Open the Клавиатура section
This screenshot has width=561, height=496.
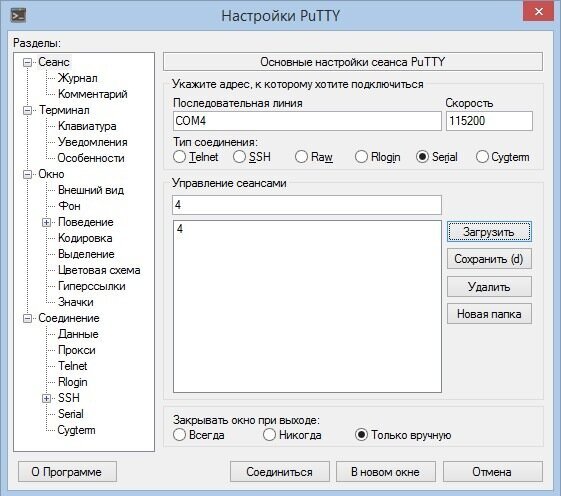point(87,126)
